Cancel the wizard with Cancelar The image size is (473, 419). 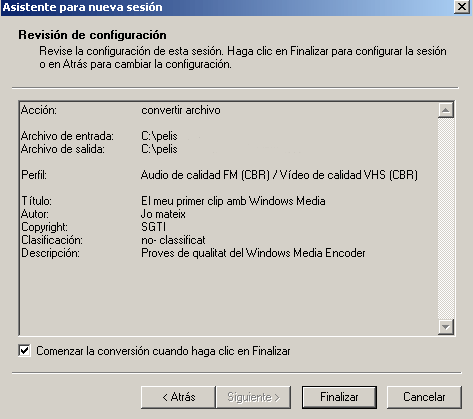(424, 397)
